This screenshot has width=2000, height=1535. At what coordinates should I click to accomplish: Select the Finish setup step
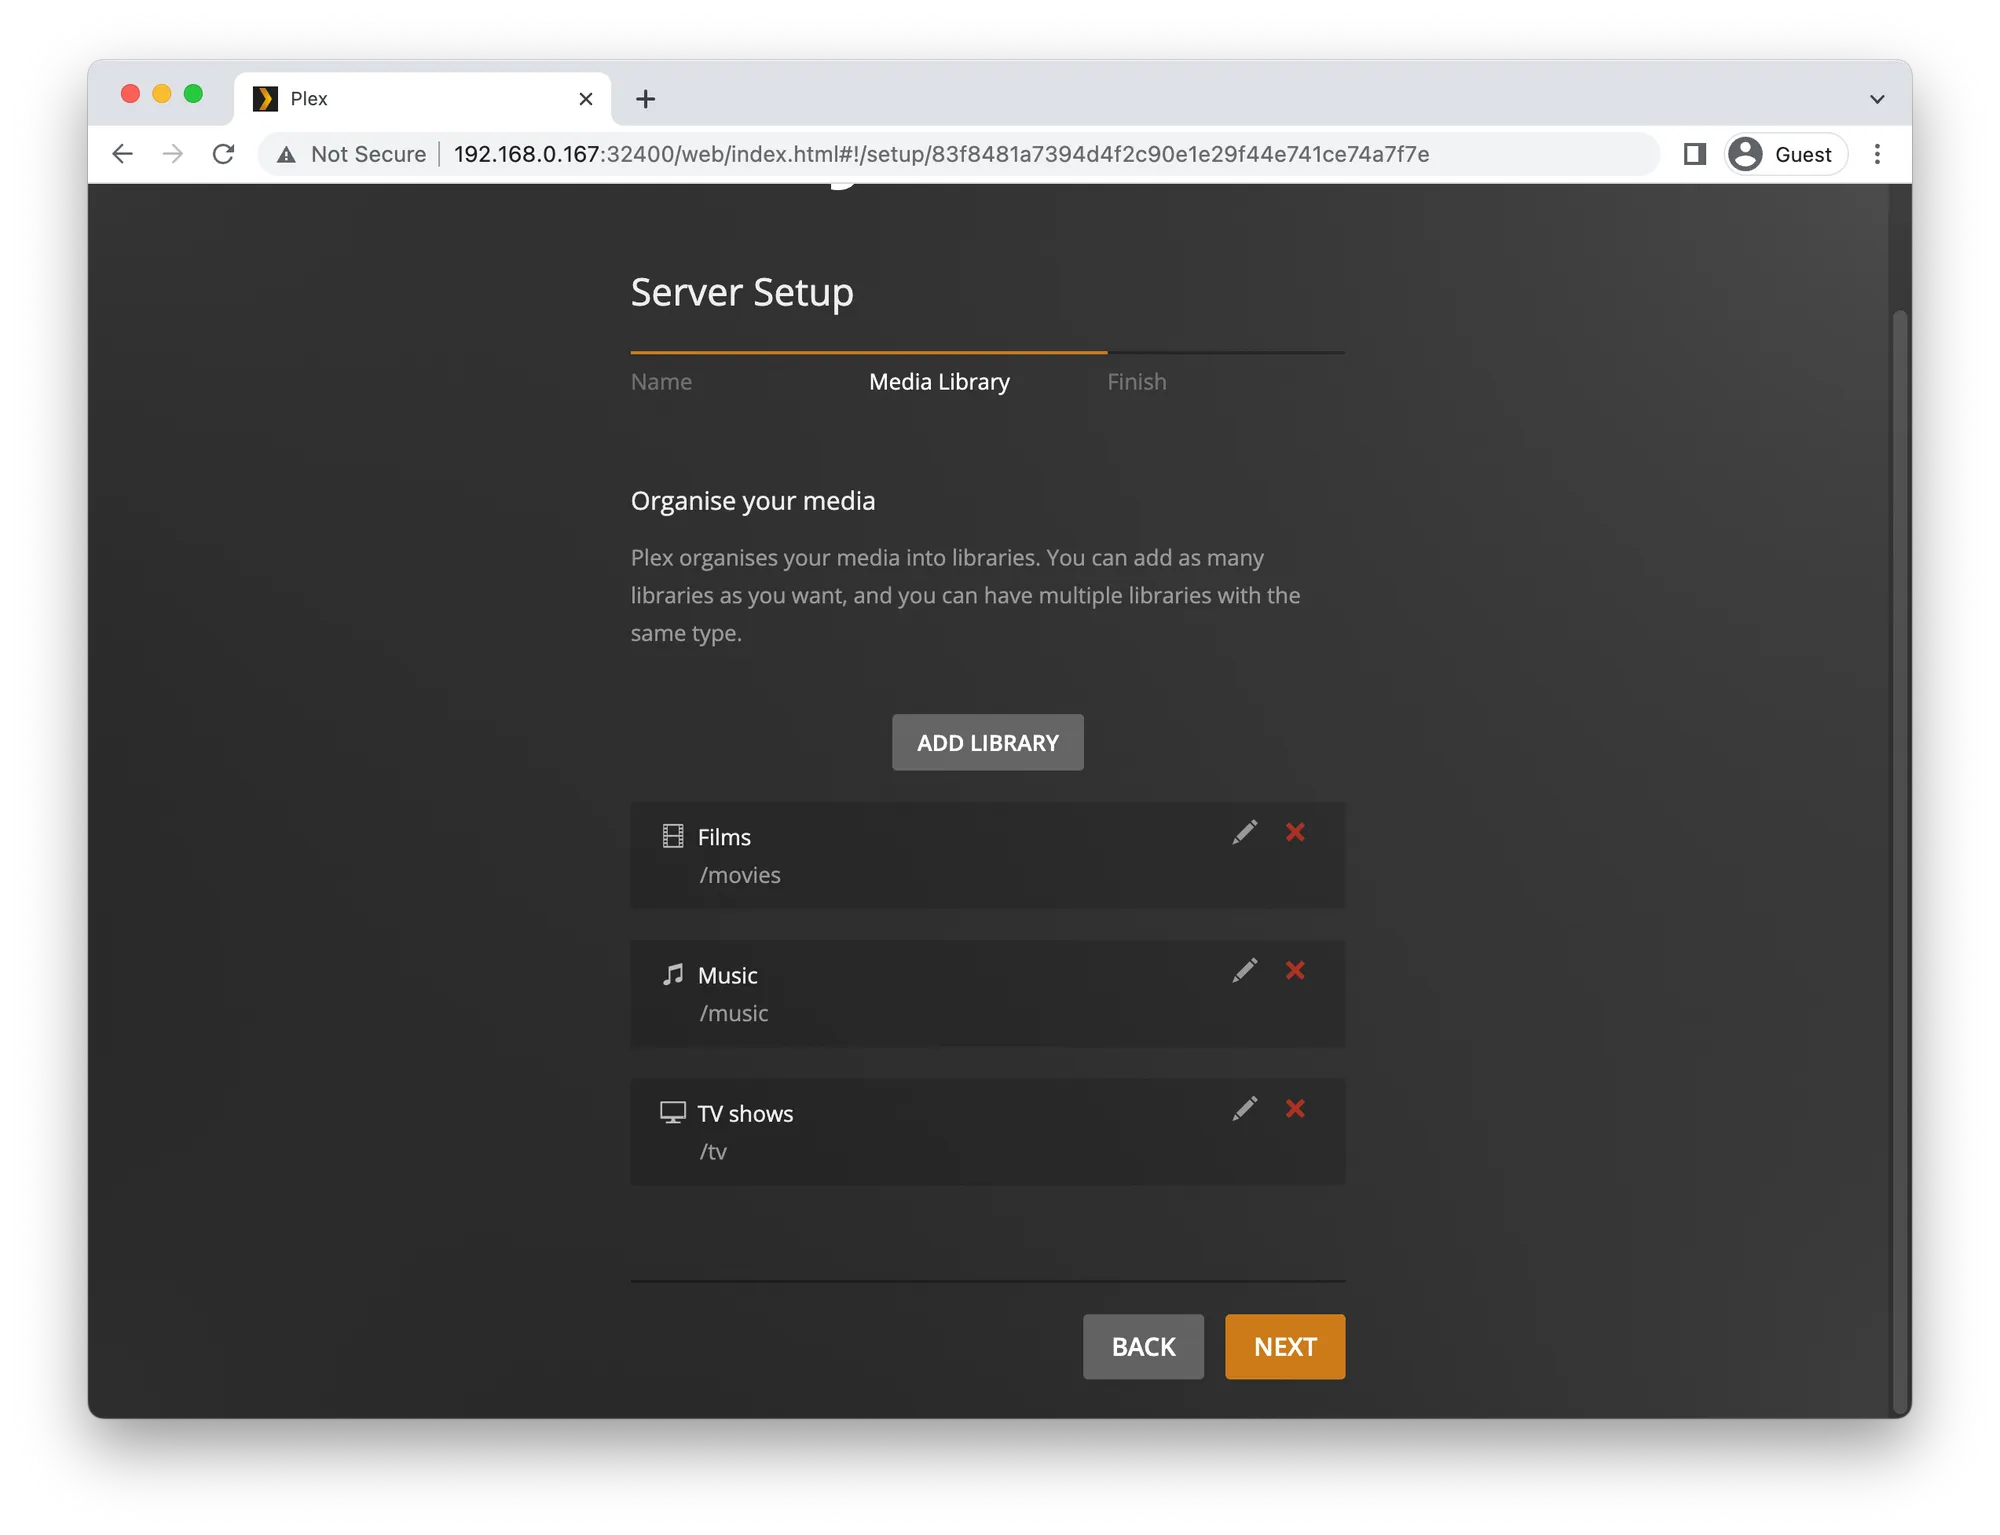pos(1136,382)
